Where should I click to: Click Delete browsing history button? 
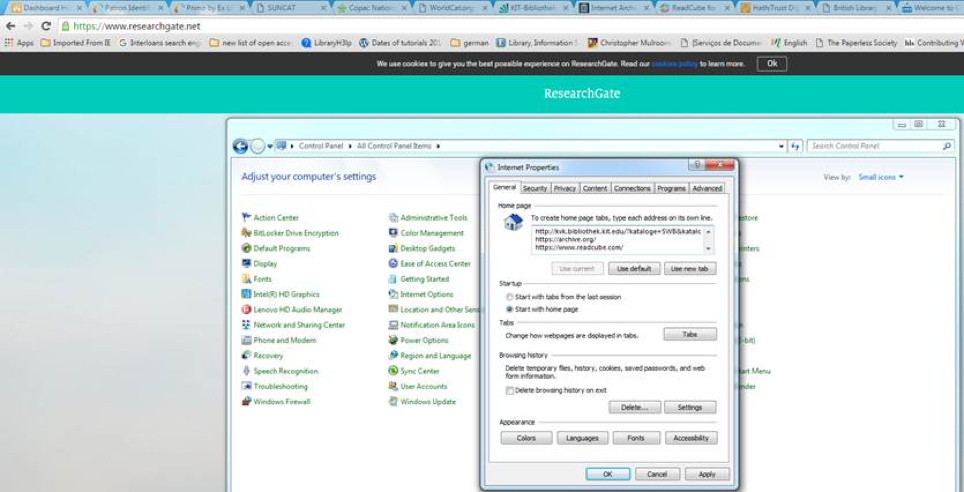pyautogui.click(x=634, y=407)
